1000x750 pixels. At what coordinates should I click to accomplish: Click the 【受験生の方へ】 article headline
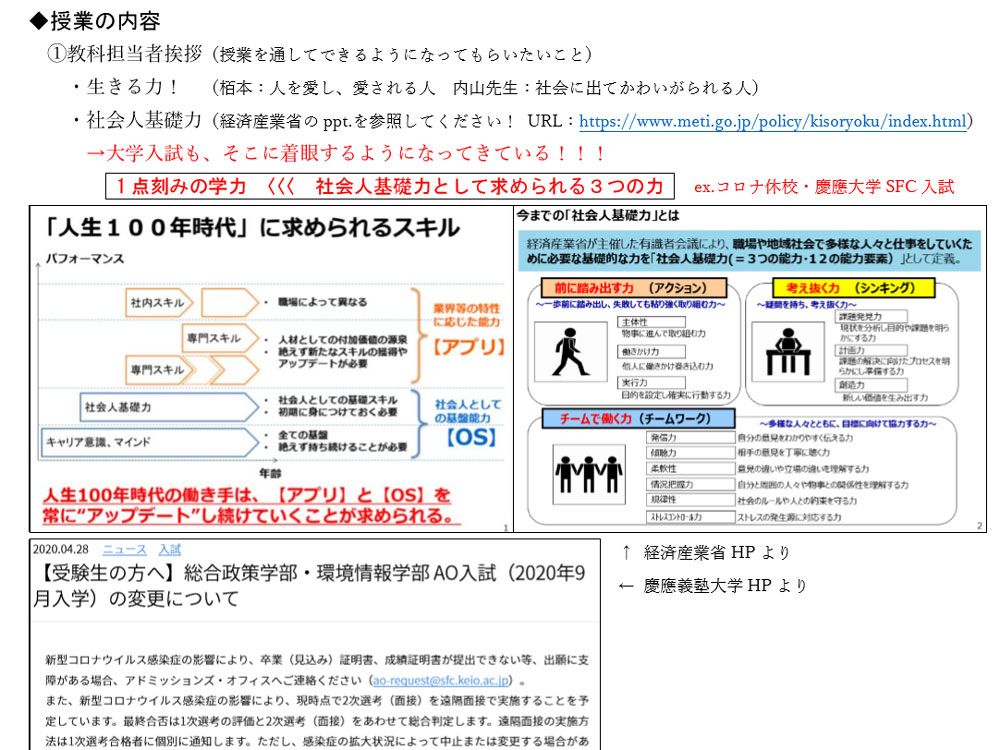(309, 585)
